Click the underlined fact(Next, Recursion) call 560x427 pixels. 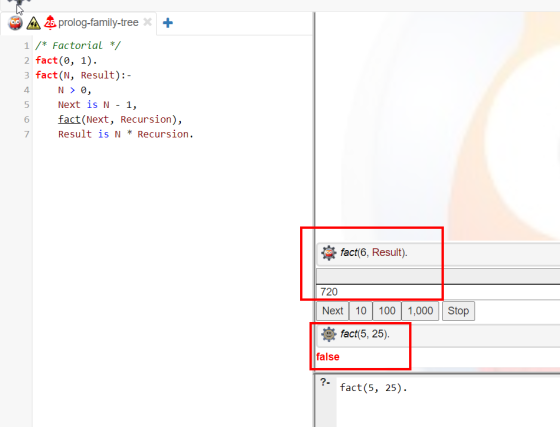pyautogui.click(x=120, y=119)
